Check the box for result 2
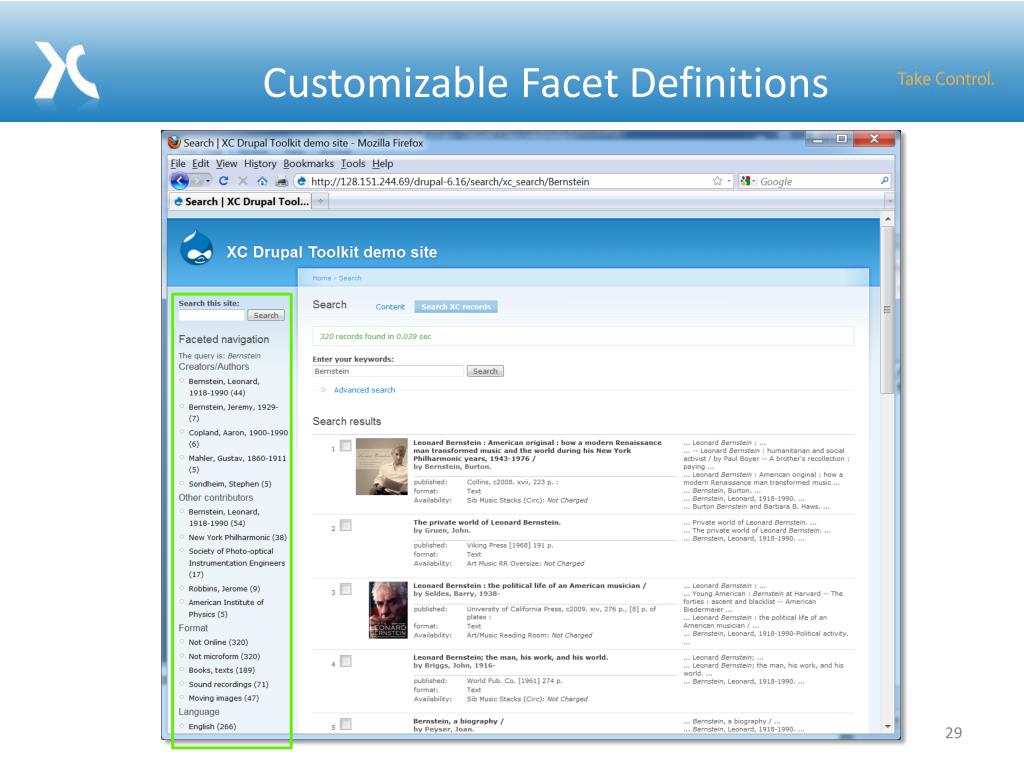 pyautogui.click(x=346, y=525)
